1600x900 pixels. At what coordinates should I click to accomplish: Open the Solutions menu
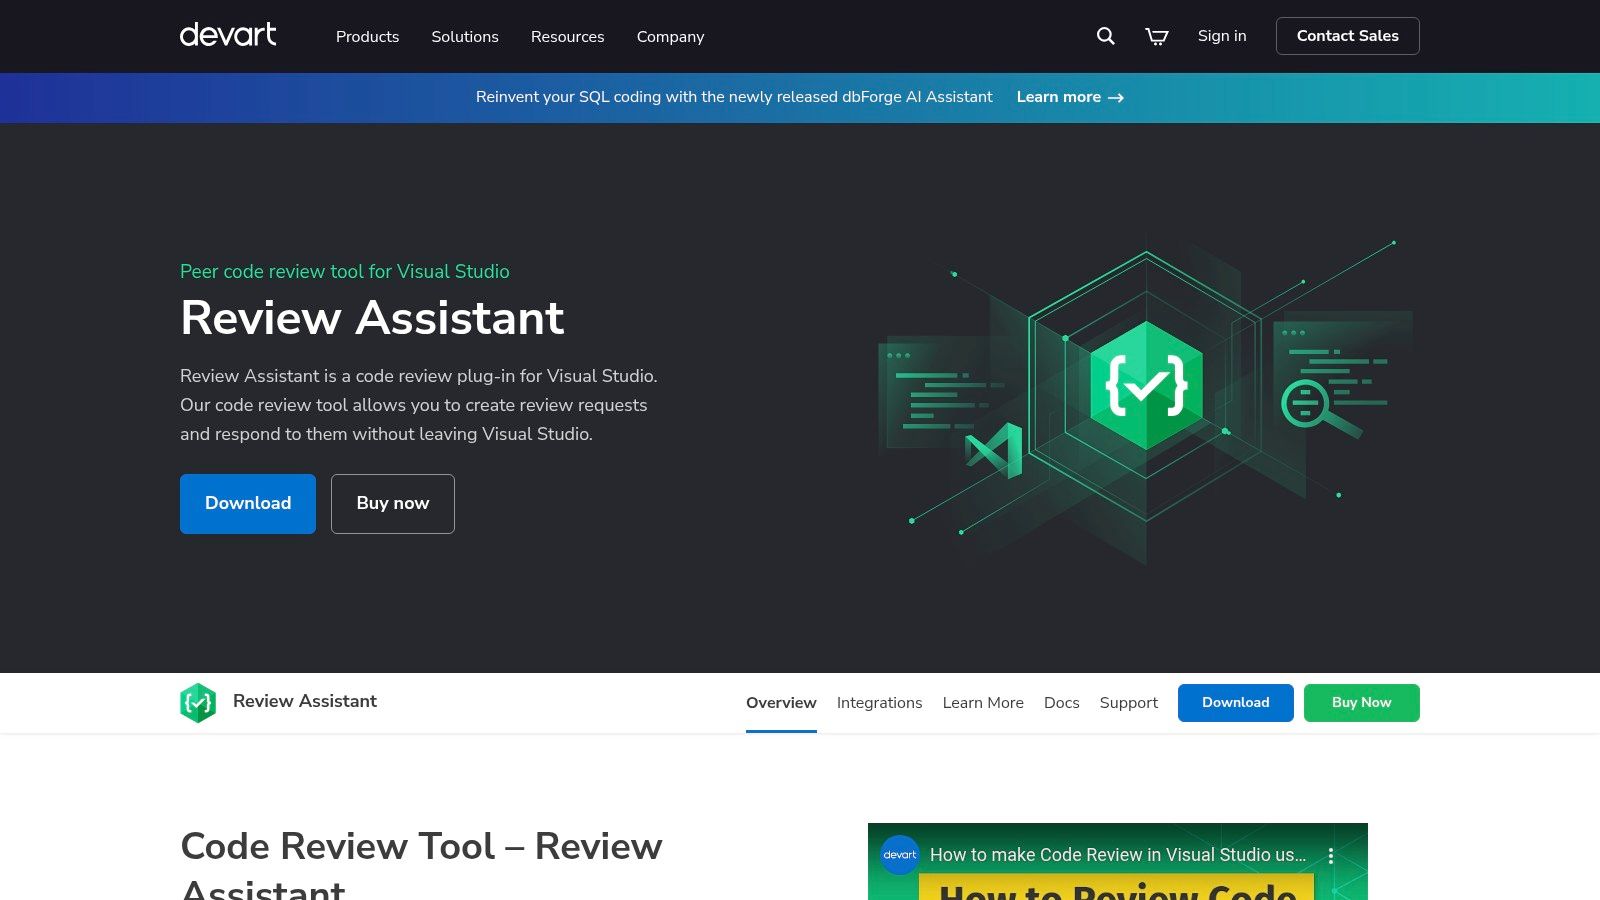pyautogui.click(x=465, y=36)
